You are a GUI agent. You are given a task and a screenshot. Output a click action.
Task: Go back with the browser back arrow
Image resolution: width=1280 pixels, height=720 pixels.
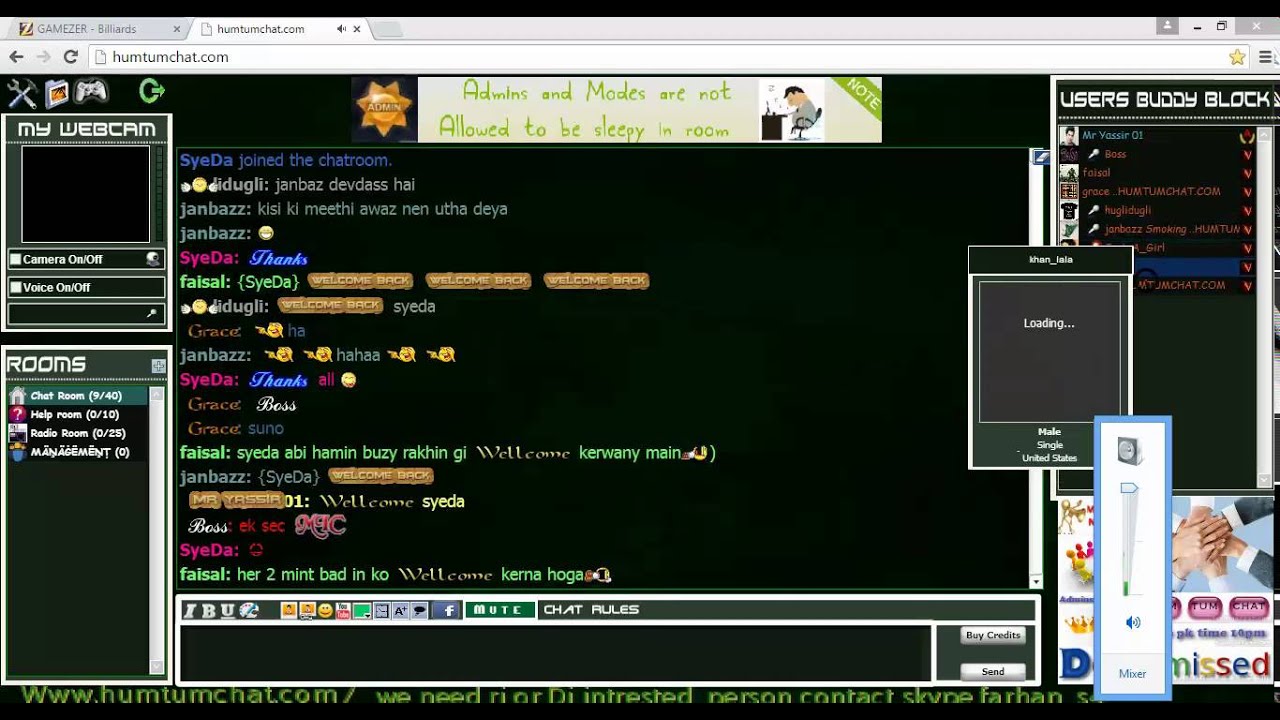tap(16, 57)
